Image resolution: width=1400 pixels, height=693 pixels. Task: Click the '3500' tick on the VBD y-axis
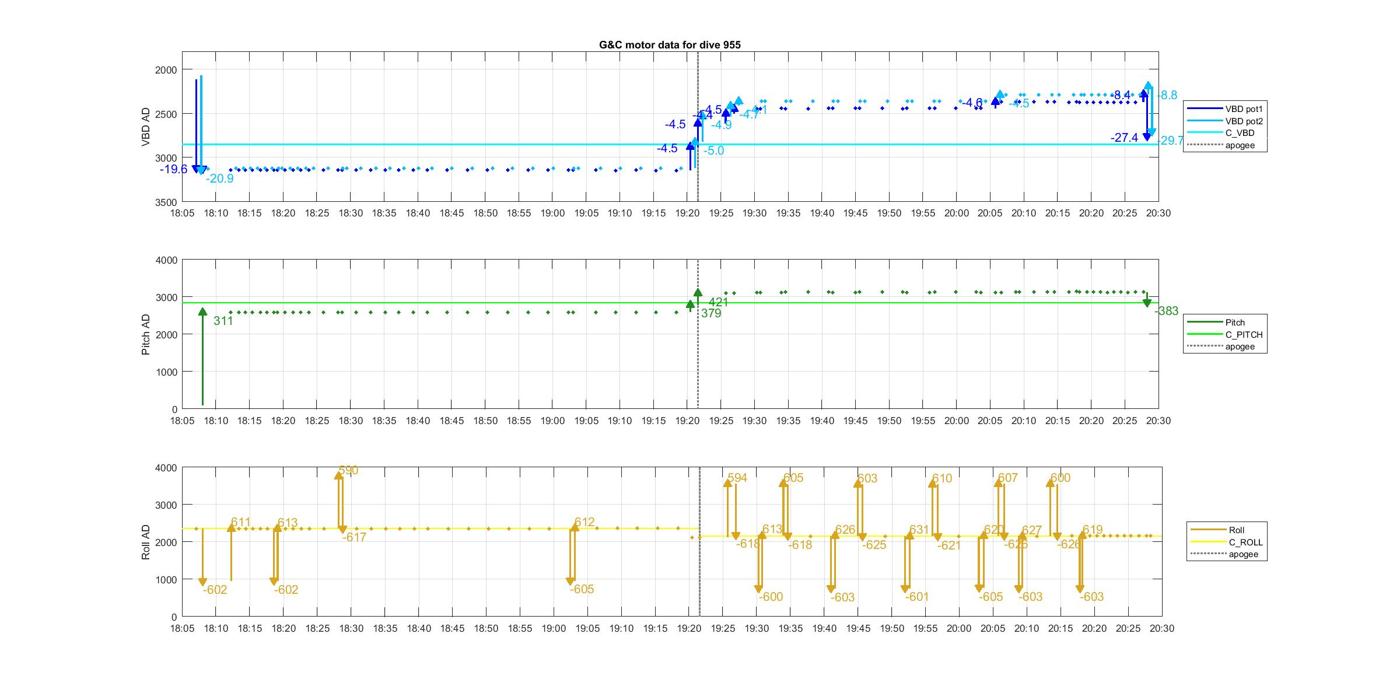pyautogui.click(x=165, y=202)
